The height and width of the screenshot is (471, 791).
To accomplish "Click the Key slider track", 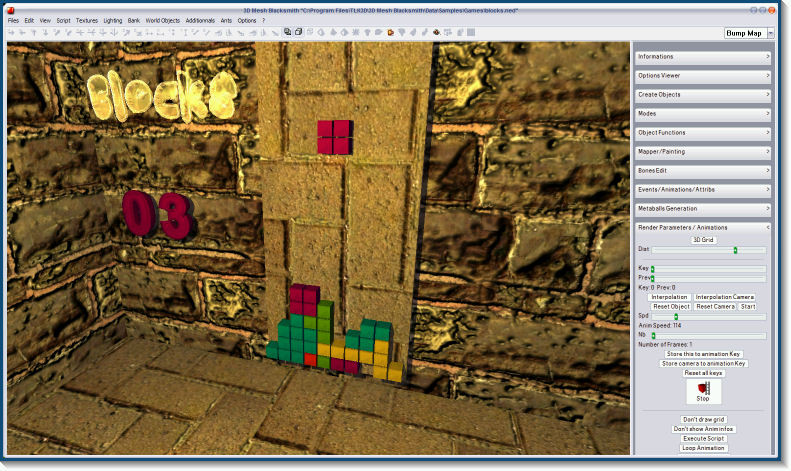I will [x=709, y=269].
